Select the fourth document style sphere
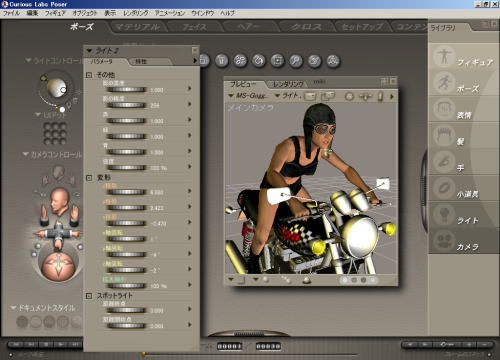500x360 pixels. pos(63,322)
